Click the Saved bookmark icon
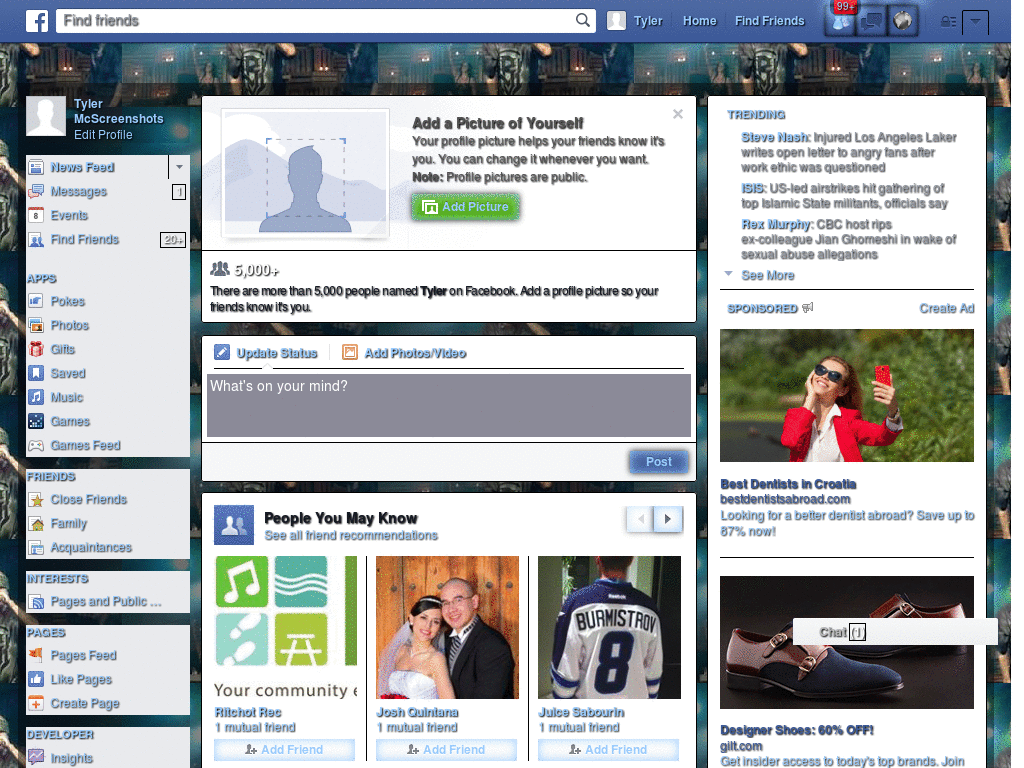The image size is (1024, 768). click(x=36, y=374)
